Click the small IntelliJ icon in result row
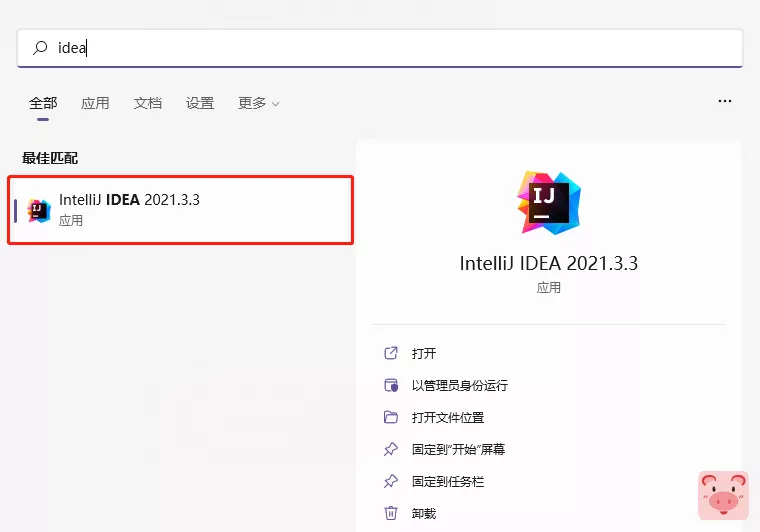This screenshot has width=760, height=532. pyautogui.click(x=39, y=211)
